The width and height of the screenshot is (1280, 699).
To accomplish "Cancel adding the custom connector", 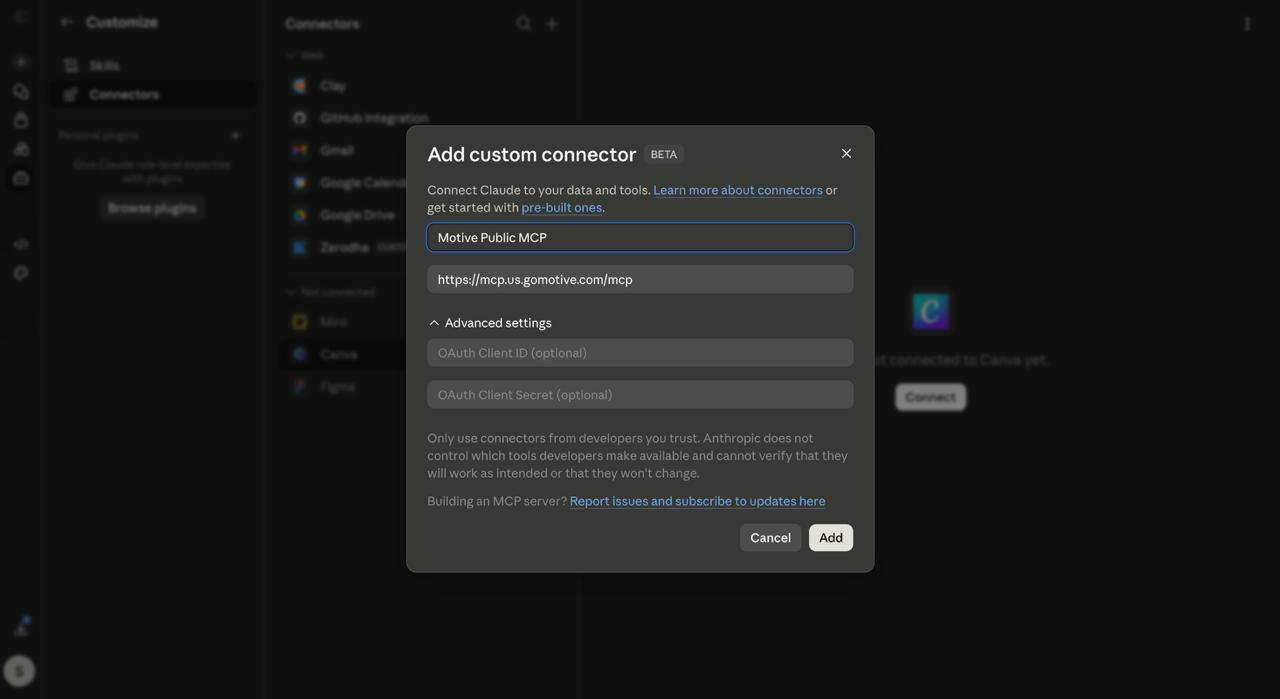I will pyautogui.click(x=771, y=538).
